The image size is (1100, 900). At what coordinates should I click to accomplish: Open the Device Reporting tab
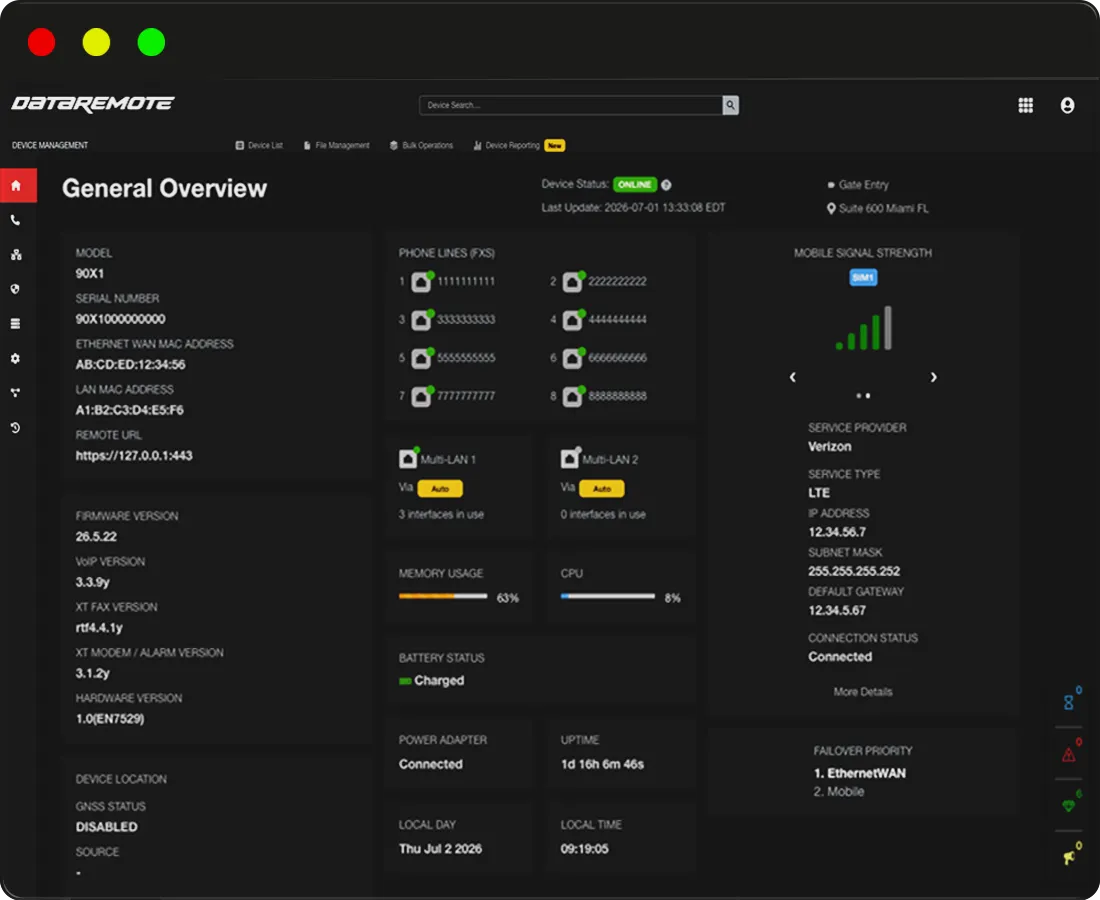[507, 145]
